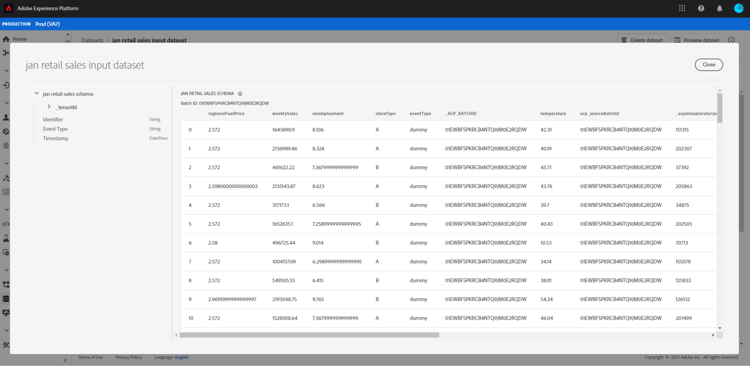This screenshot has height=367, width=750.
Task: Open the flask sidebar icon
Action: pos(6,238)
